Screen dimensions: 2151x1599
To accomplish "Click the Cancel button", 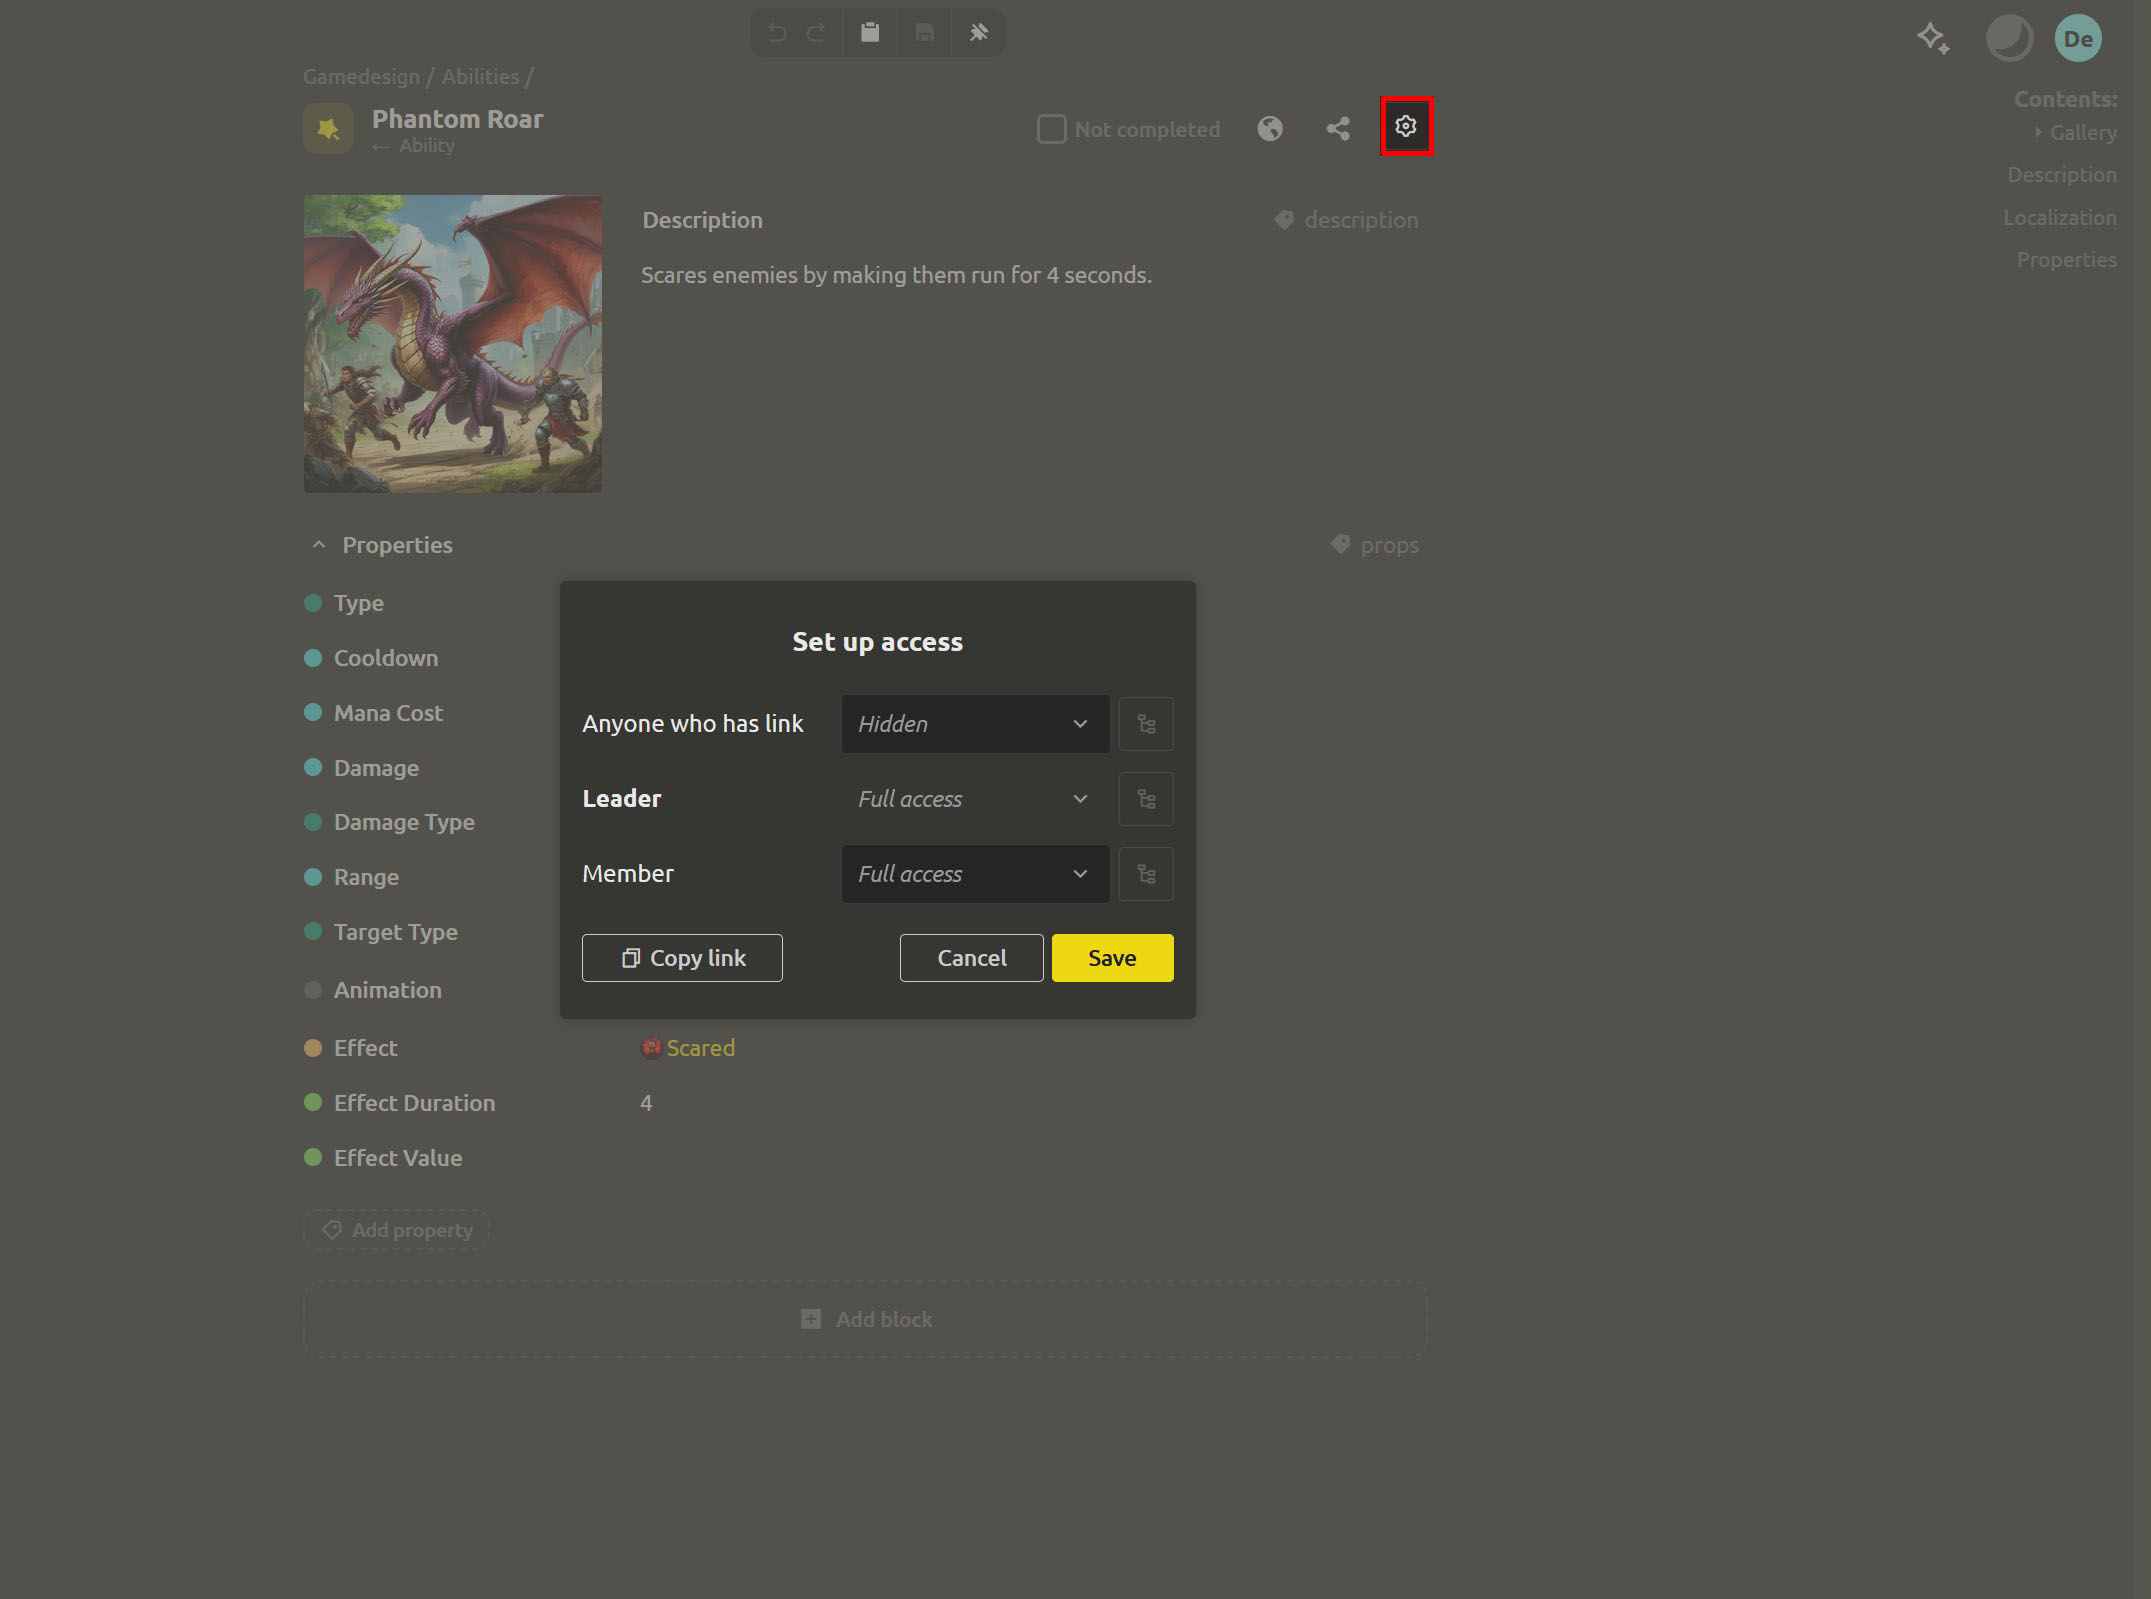I will pyautogui.click(x=971, y=958).
